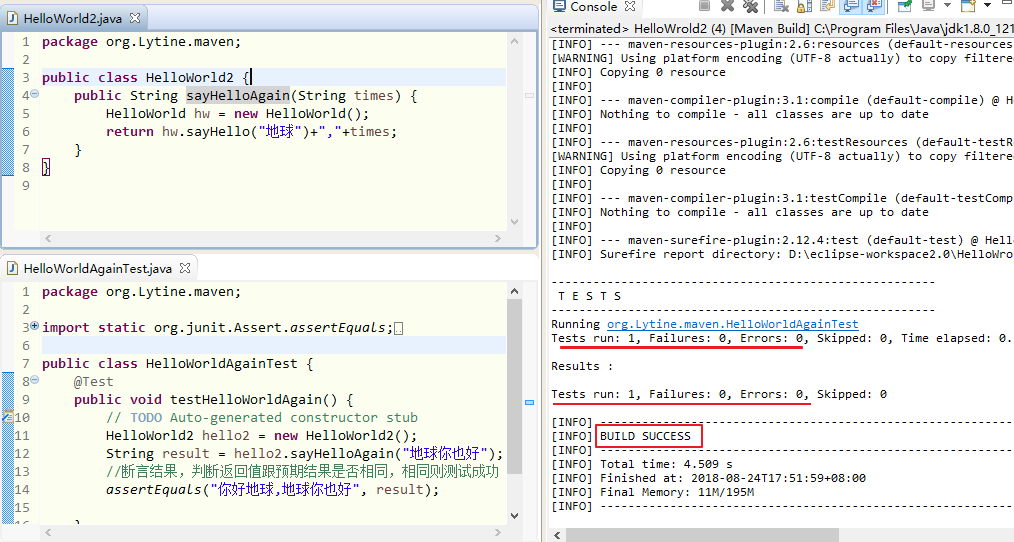Click scroll-left arrow in HelloWorldAgainTest.java editor
This screenshot has width=1014, height=542.
(48, 532)
